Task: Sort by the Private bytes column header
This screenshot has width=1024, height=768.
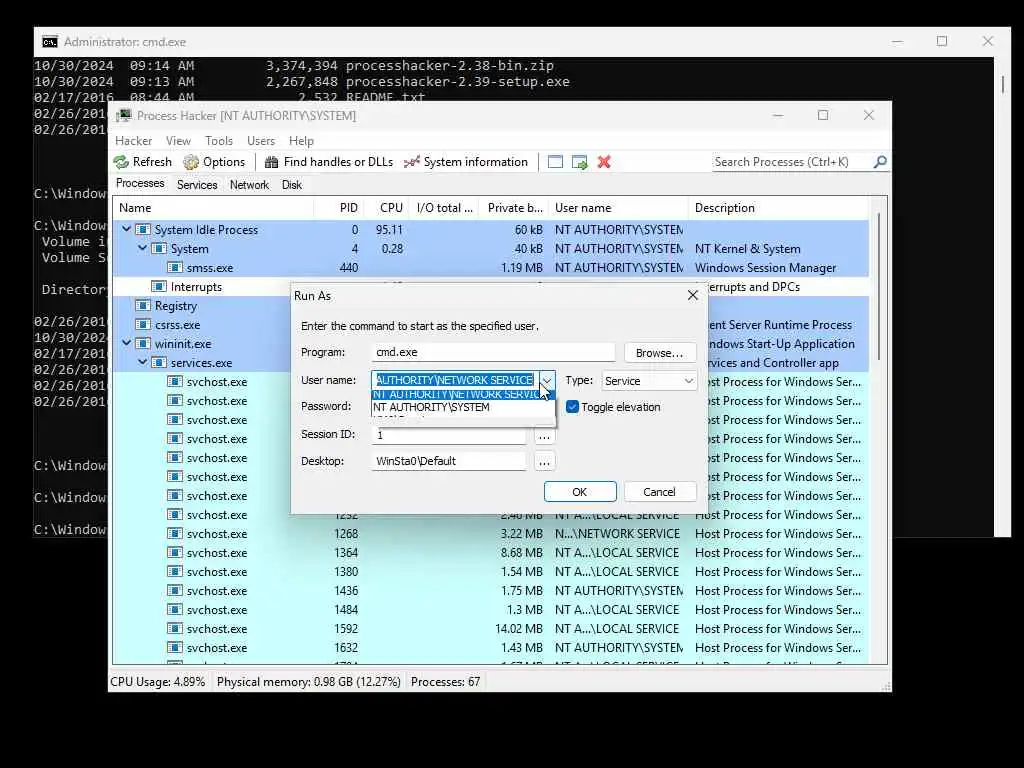Action: [515, 208]
